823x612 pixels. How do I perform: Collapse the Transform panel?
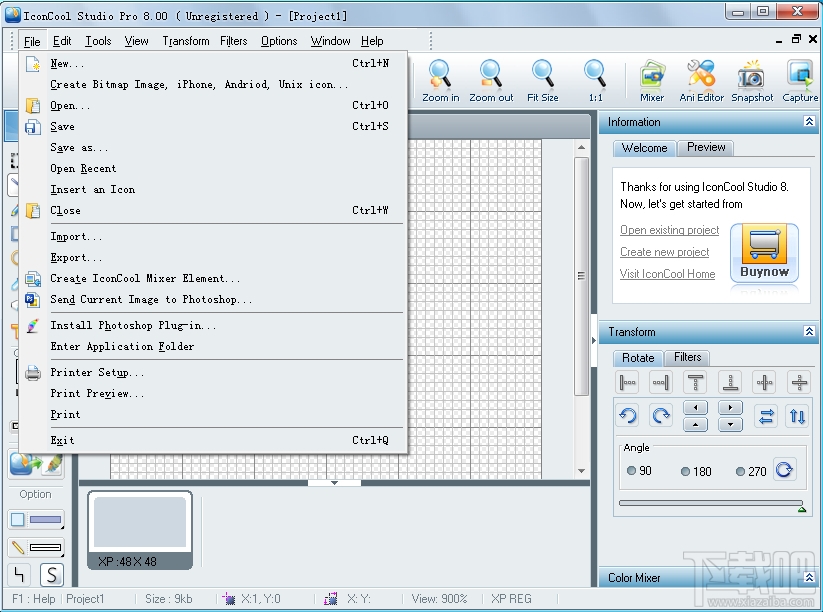(x=807, y=331)
